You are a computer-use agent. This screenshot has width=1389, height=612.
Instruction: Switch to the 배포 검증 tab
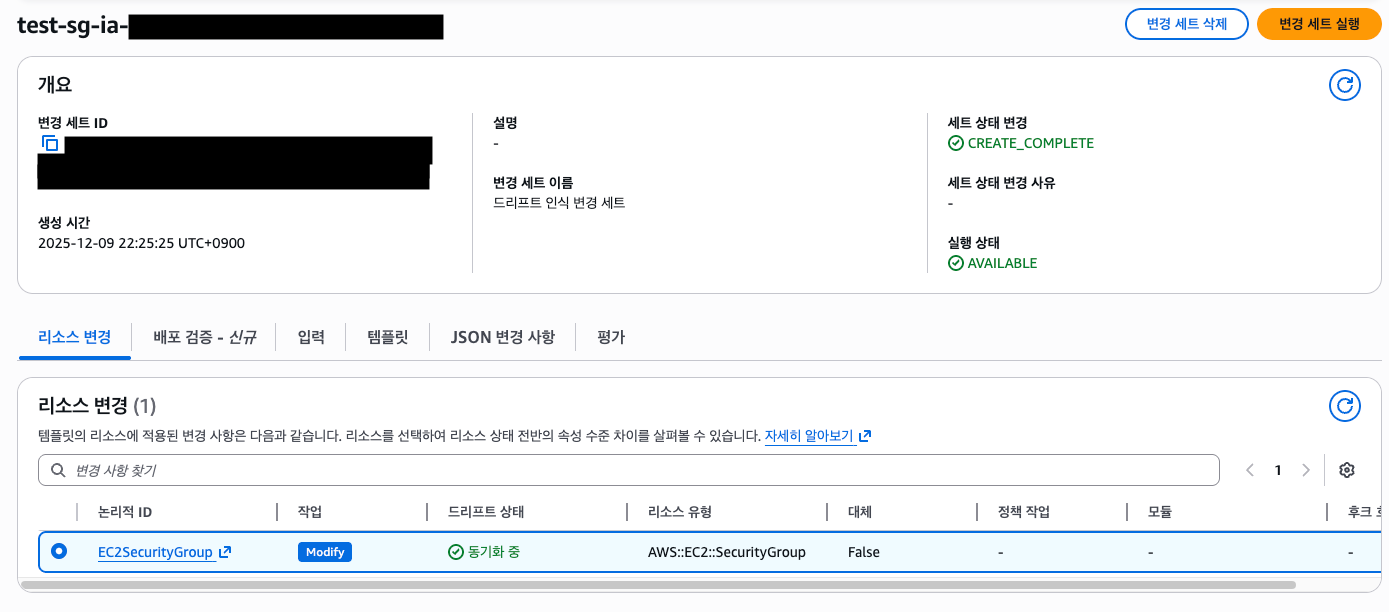click(x=205, y=337)
